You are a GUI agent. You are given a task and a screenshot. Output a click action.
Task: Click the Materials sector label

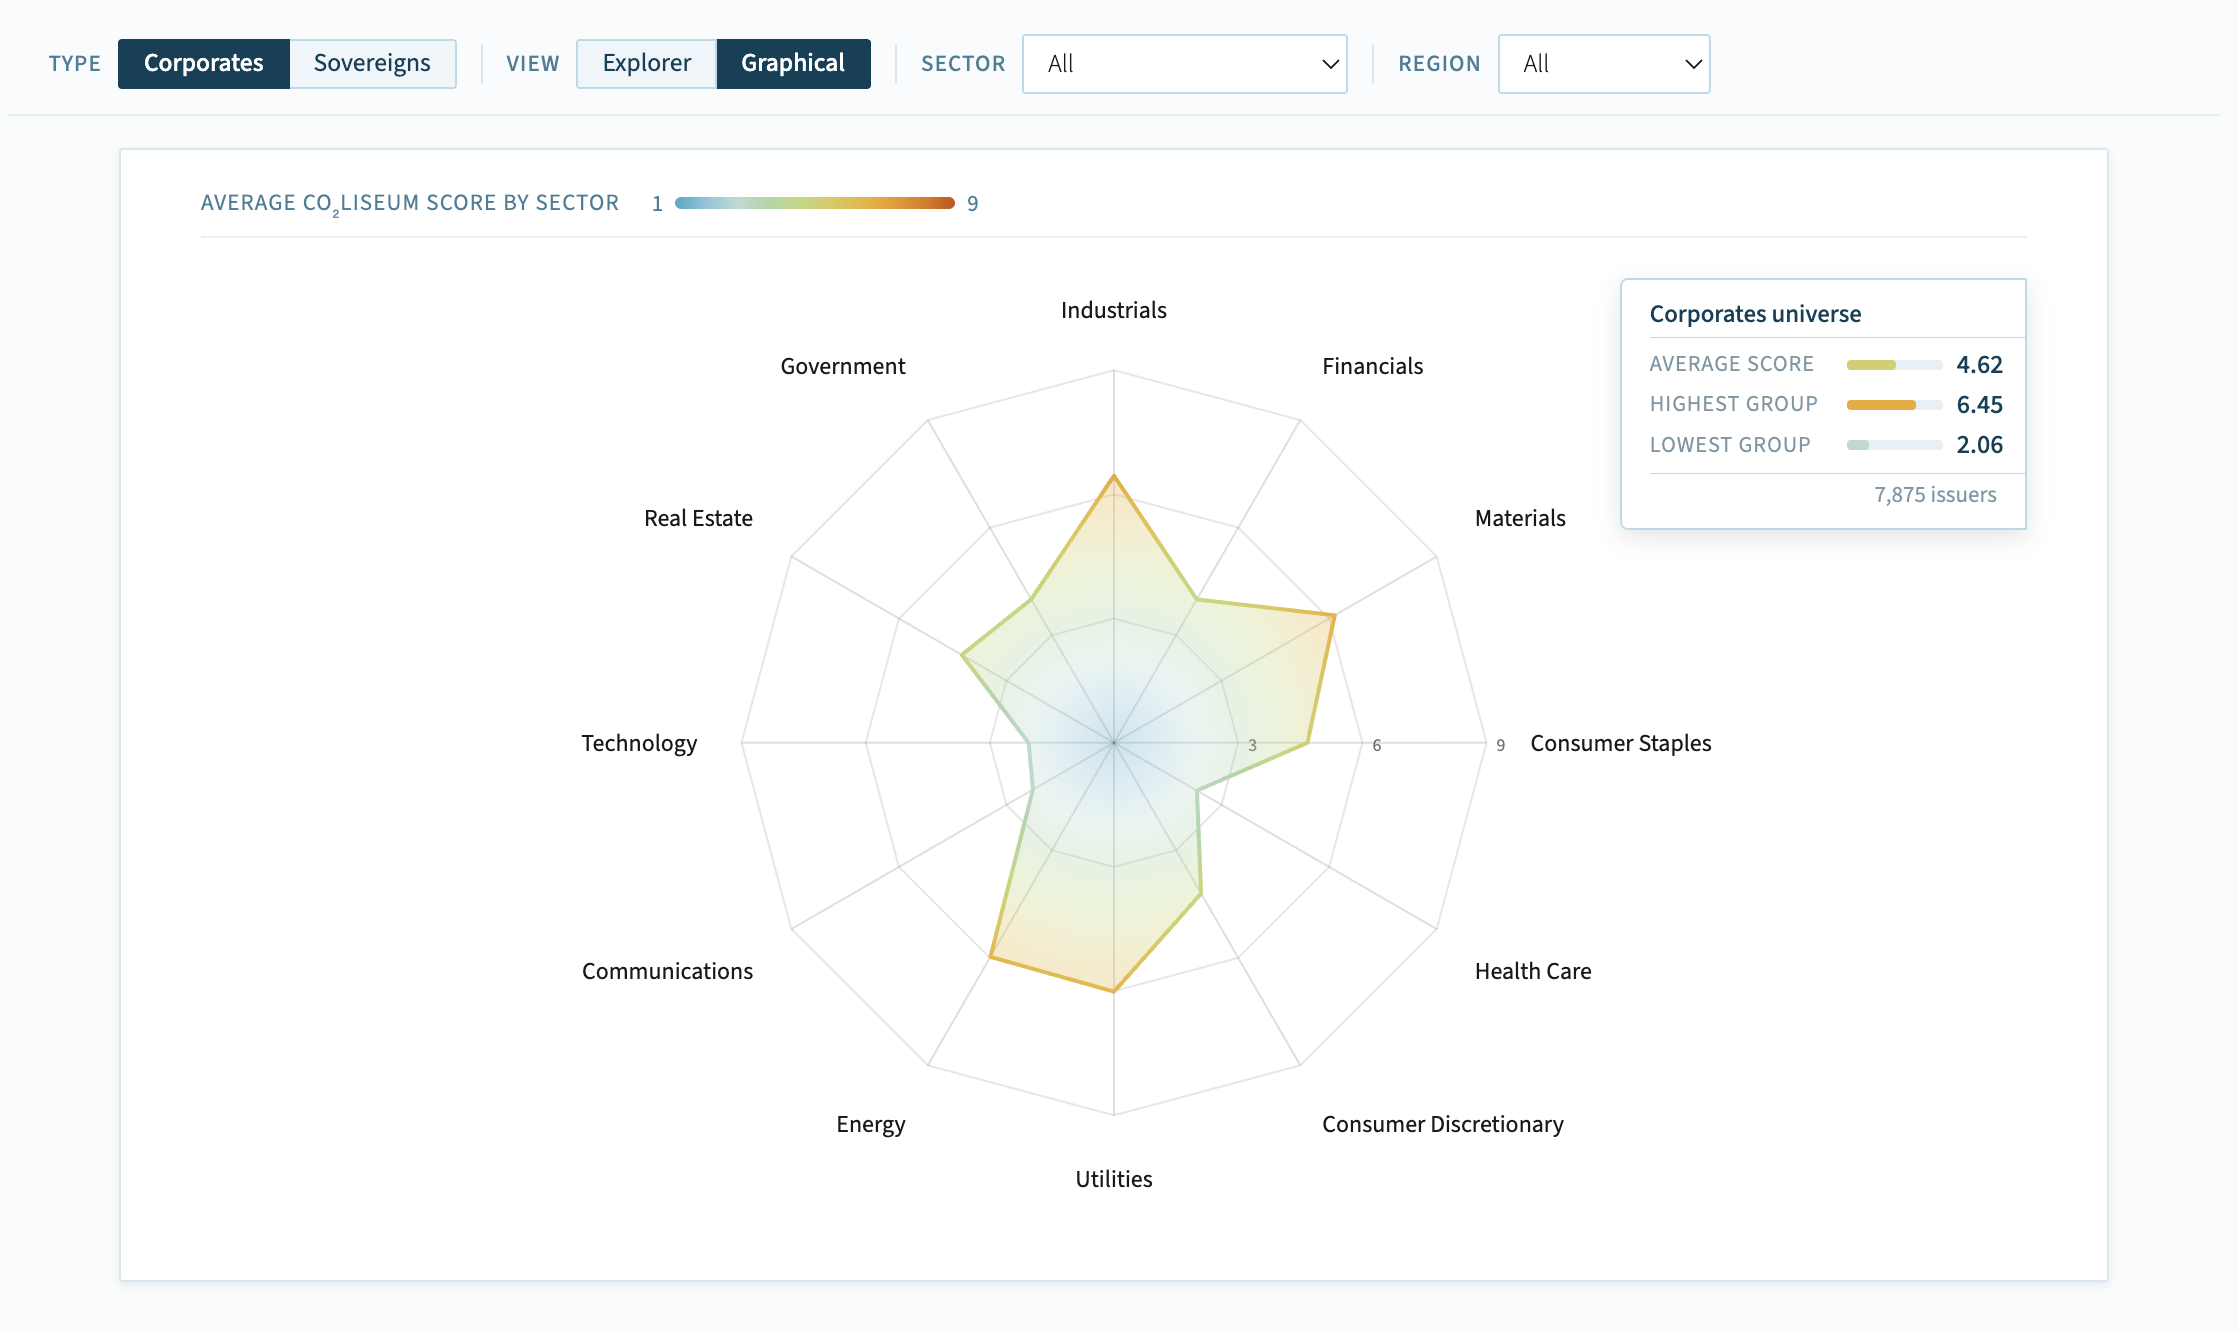(1519, 518)
